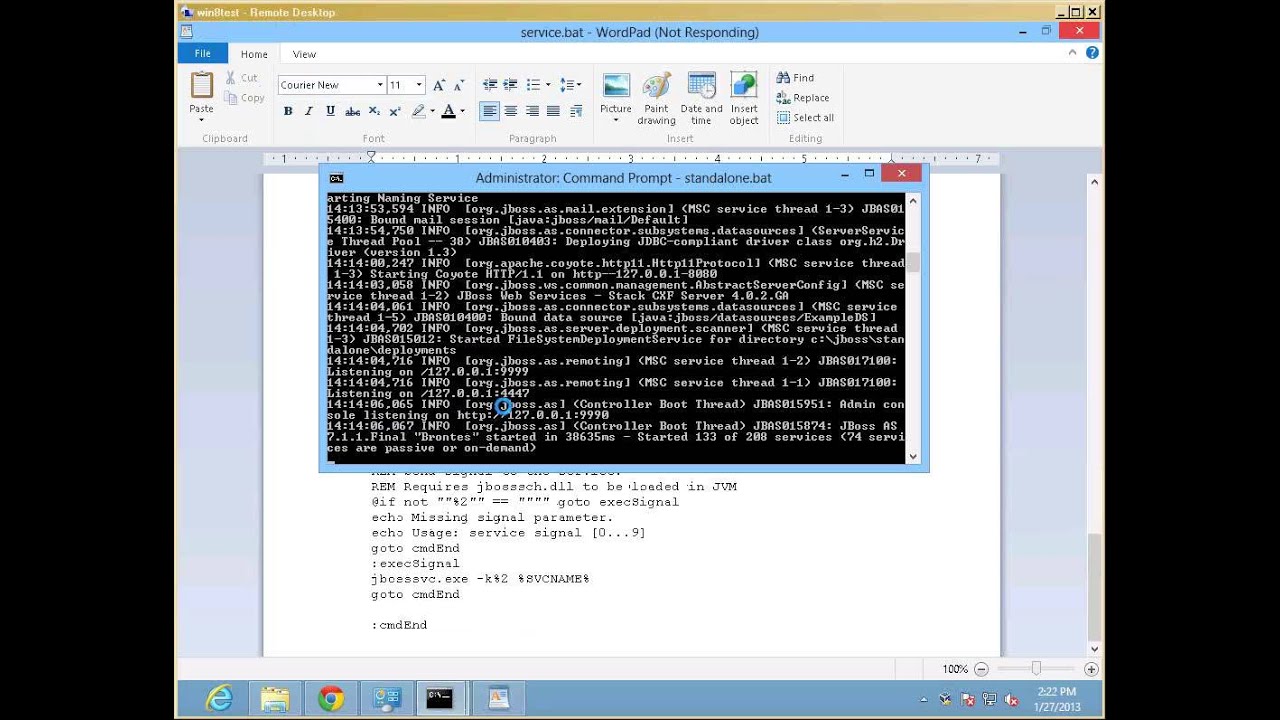
Task: Click the Grow font icon
Action: [439, 85]
